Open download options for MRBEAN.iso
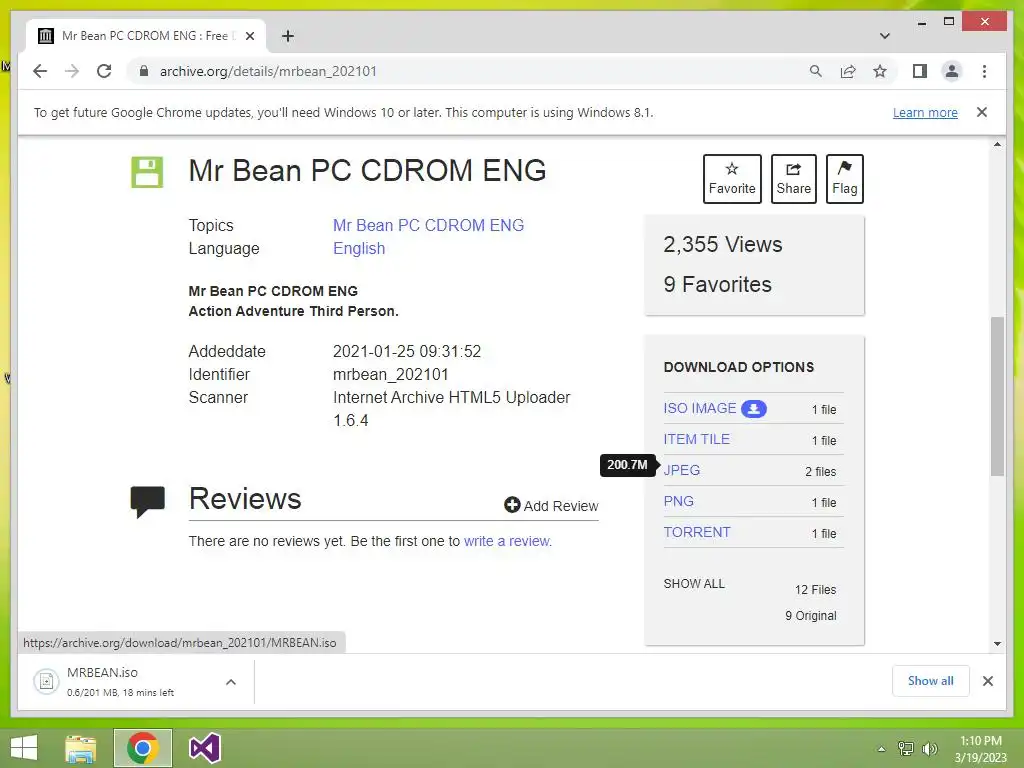 click(231, 682)
